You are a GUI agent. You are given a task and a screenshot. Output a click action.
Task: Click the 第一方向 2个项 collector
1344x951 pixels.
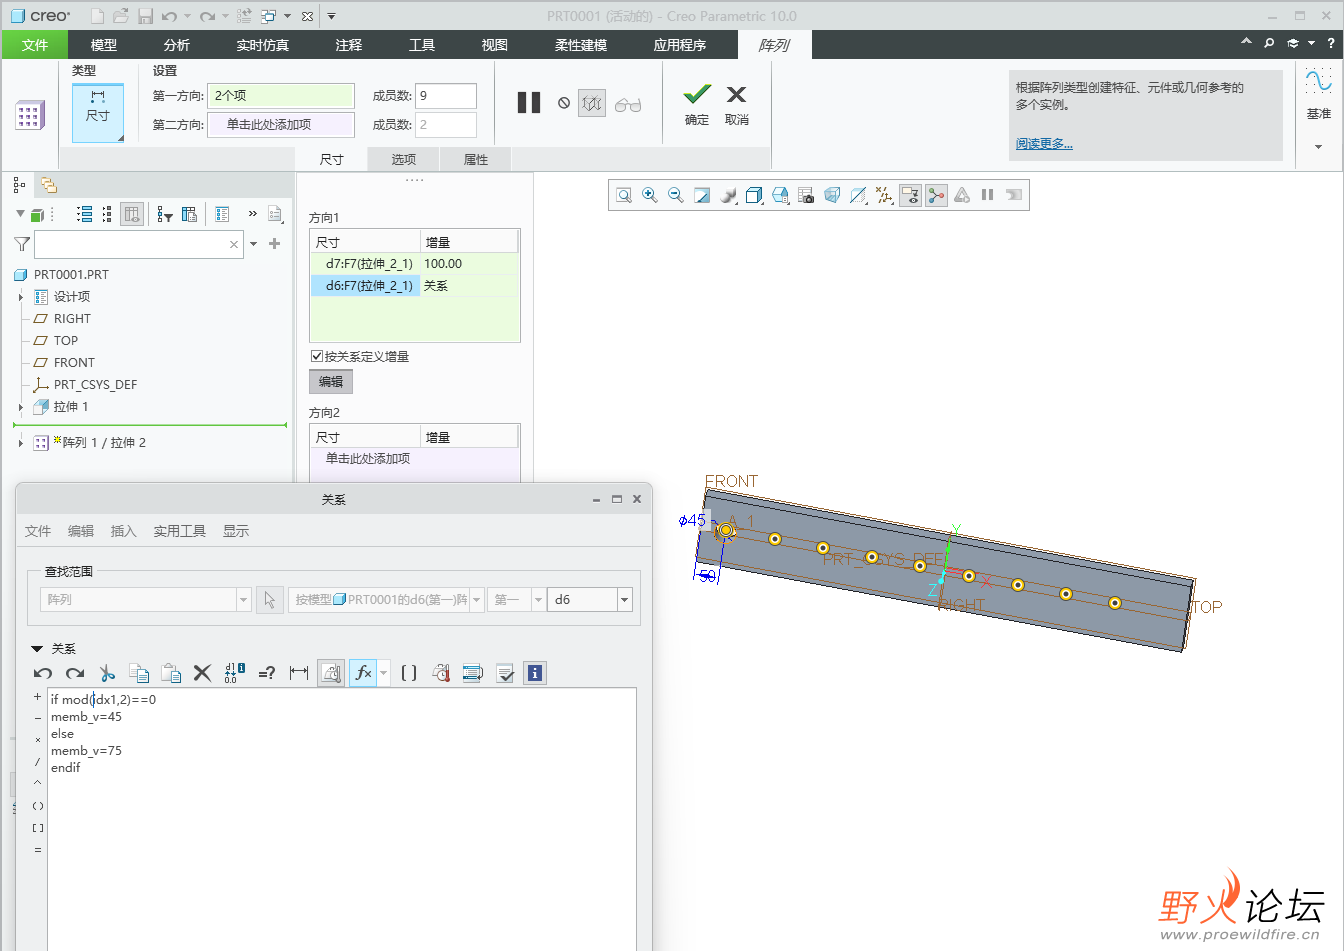pyautogui.click(x=281, y=96)
